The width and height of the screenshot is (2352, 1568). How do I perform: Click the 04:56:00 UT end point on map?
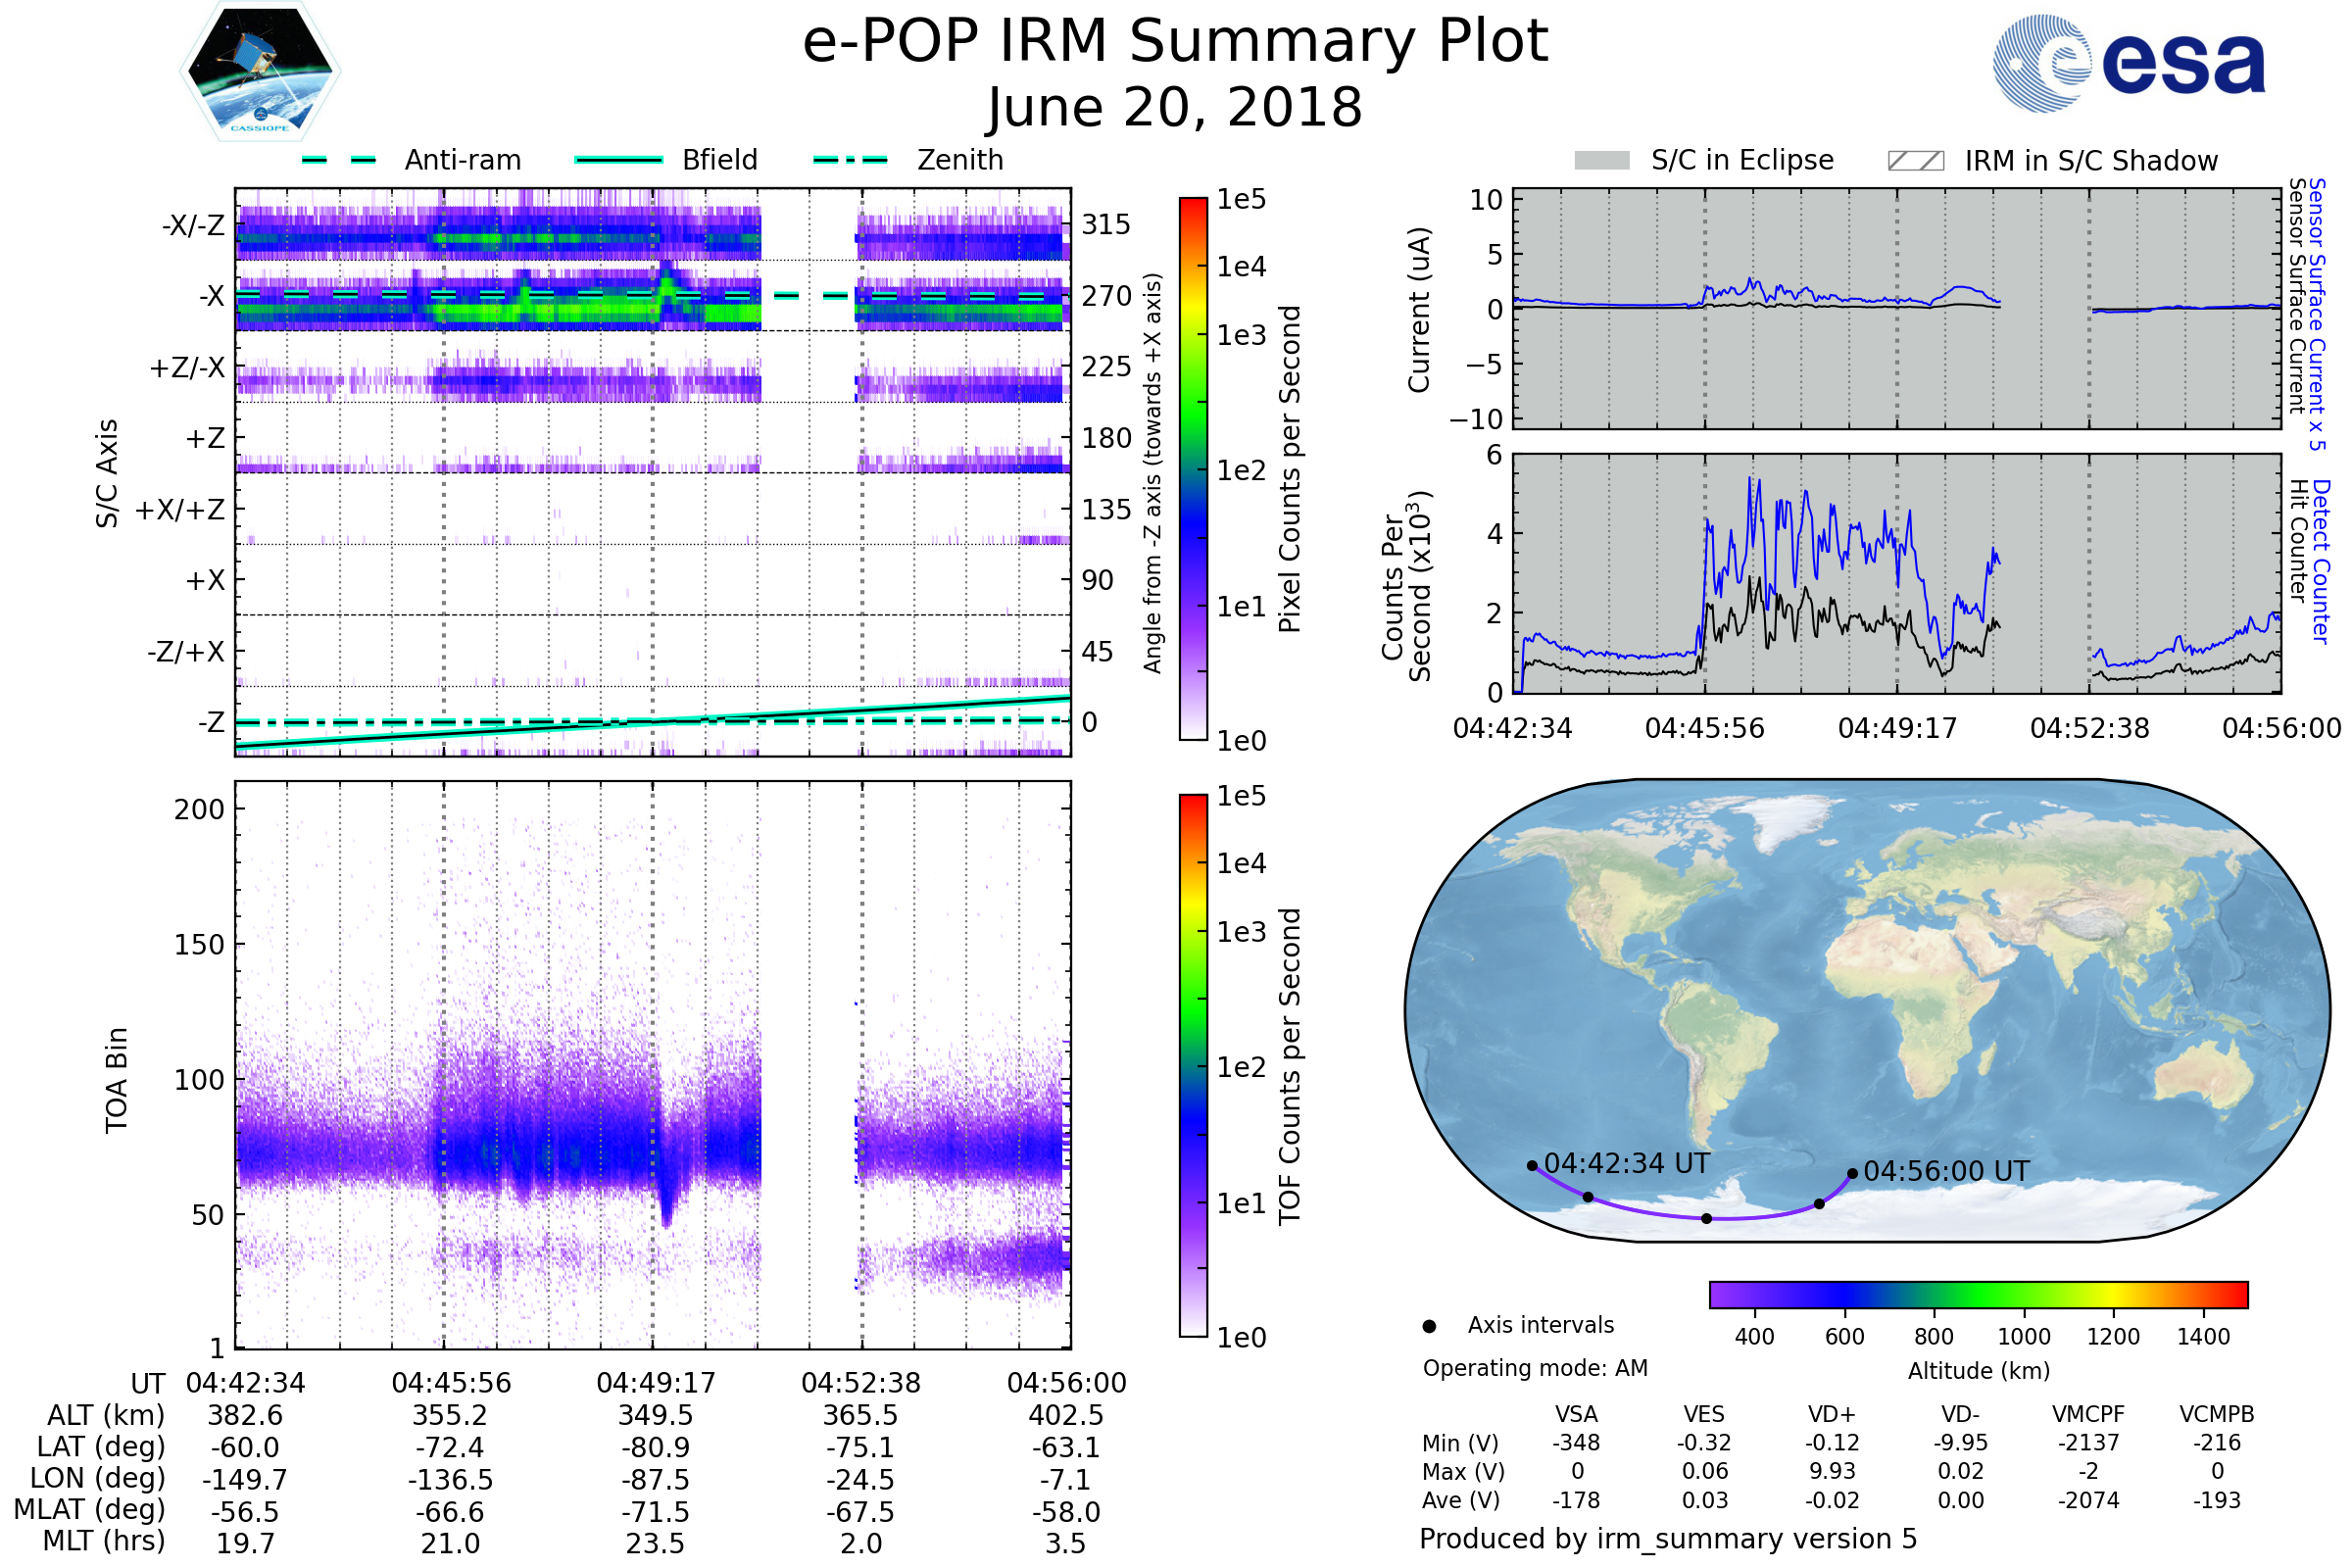click(x=1852, y=1173)
